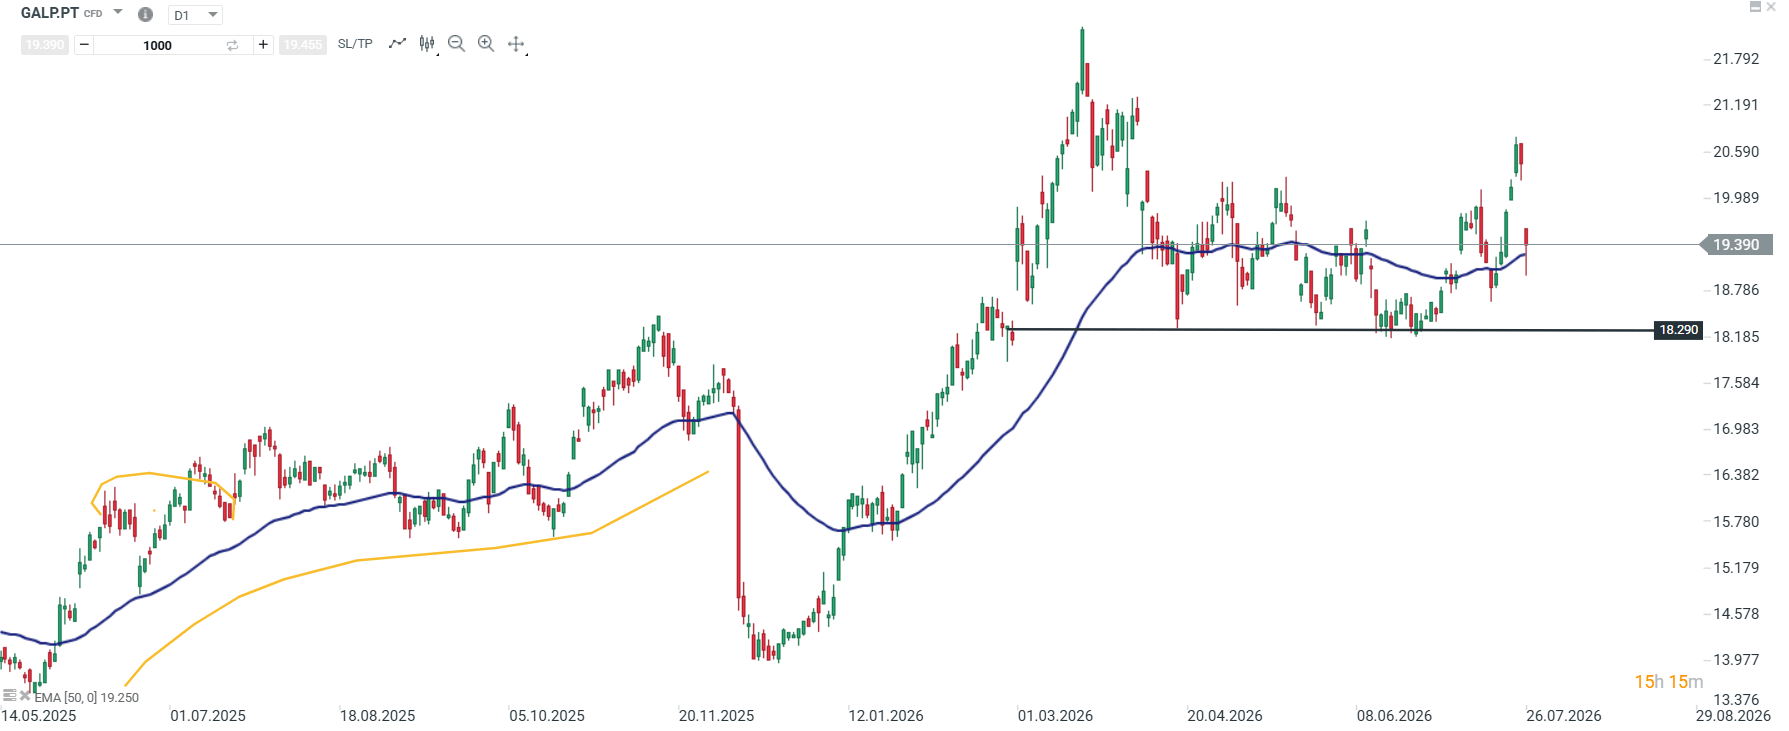Expand chart window using top-right panel icon
This screenshot has height=731, width=1789.
[x=1755, y=7]
